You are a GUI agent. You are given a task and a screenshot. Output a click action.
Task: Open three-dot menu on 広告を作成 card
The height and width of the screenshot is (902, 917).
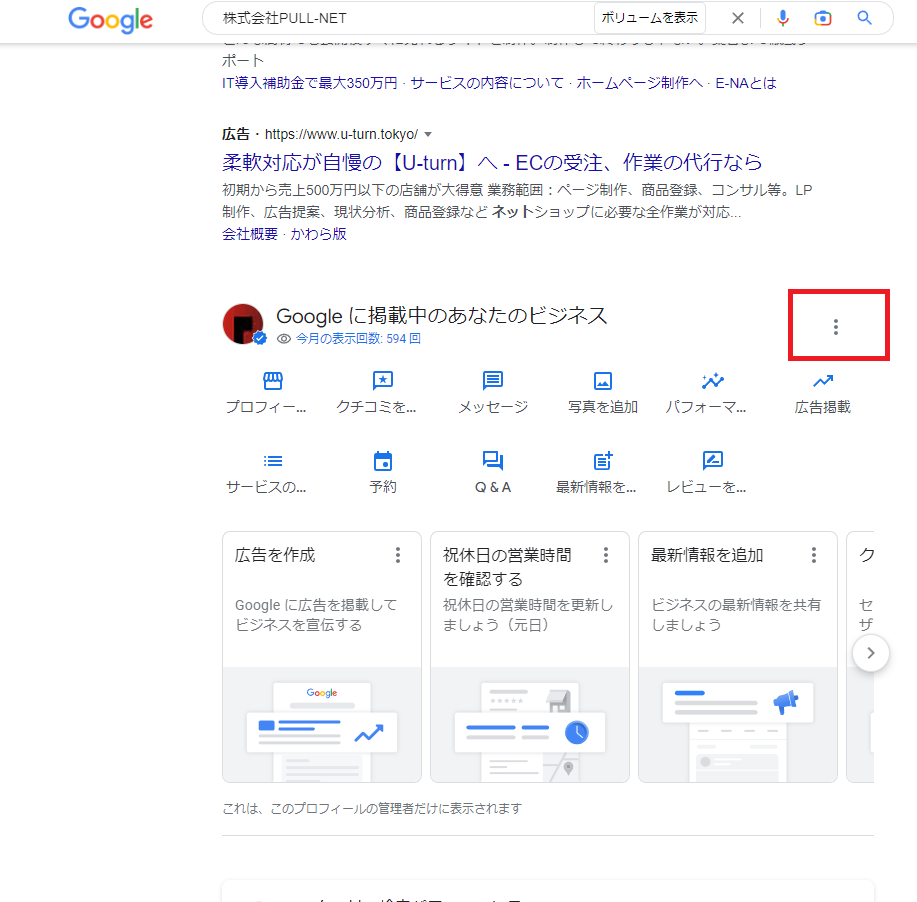point(398,555)
